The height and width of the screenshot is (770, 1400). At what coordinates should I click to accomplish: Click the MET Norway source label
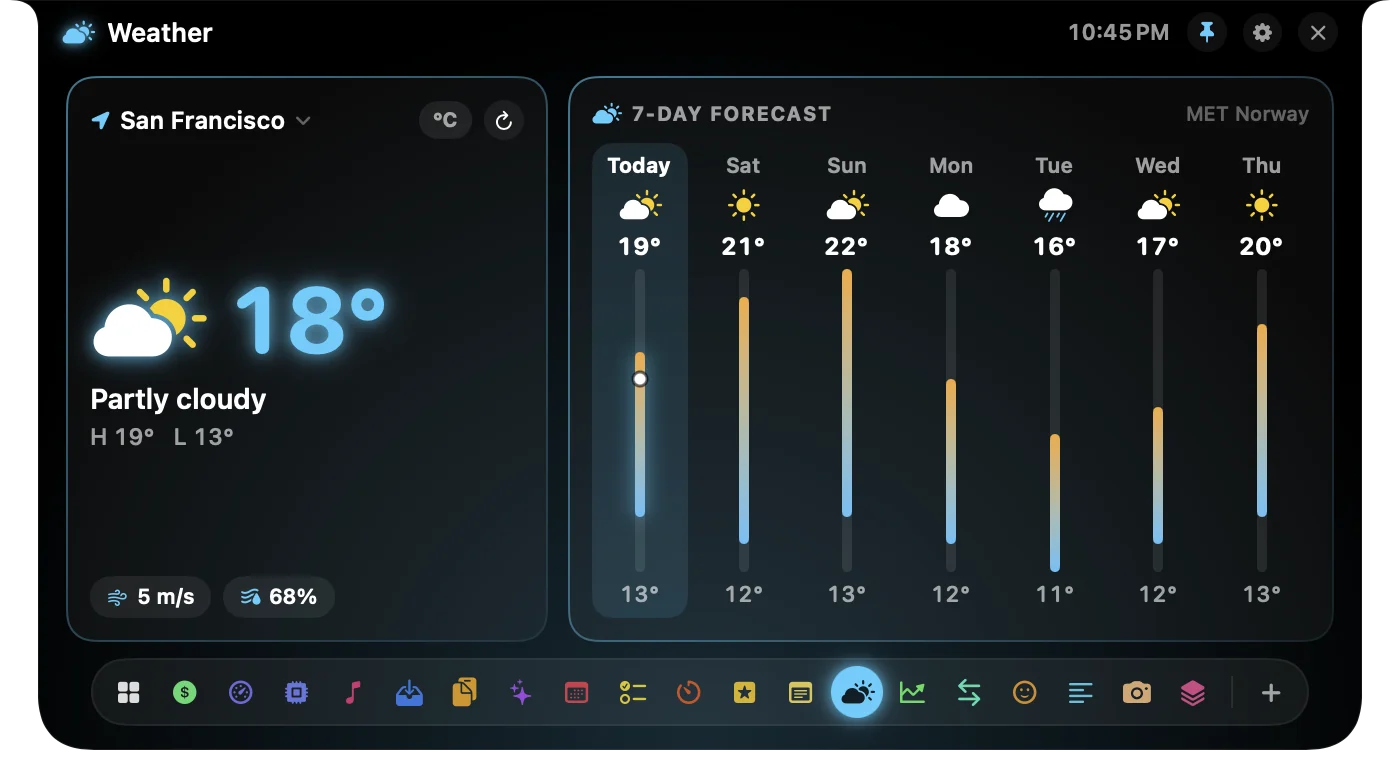click(x=1247, y=114)
